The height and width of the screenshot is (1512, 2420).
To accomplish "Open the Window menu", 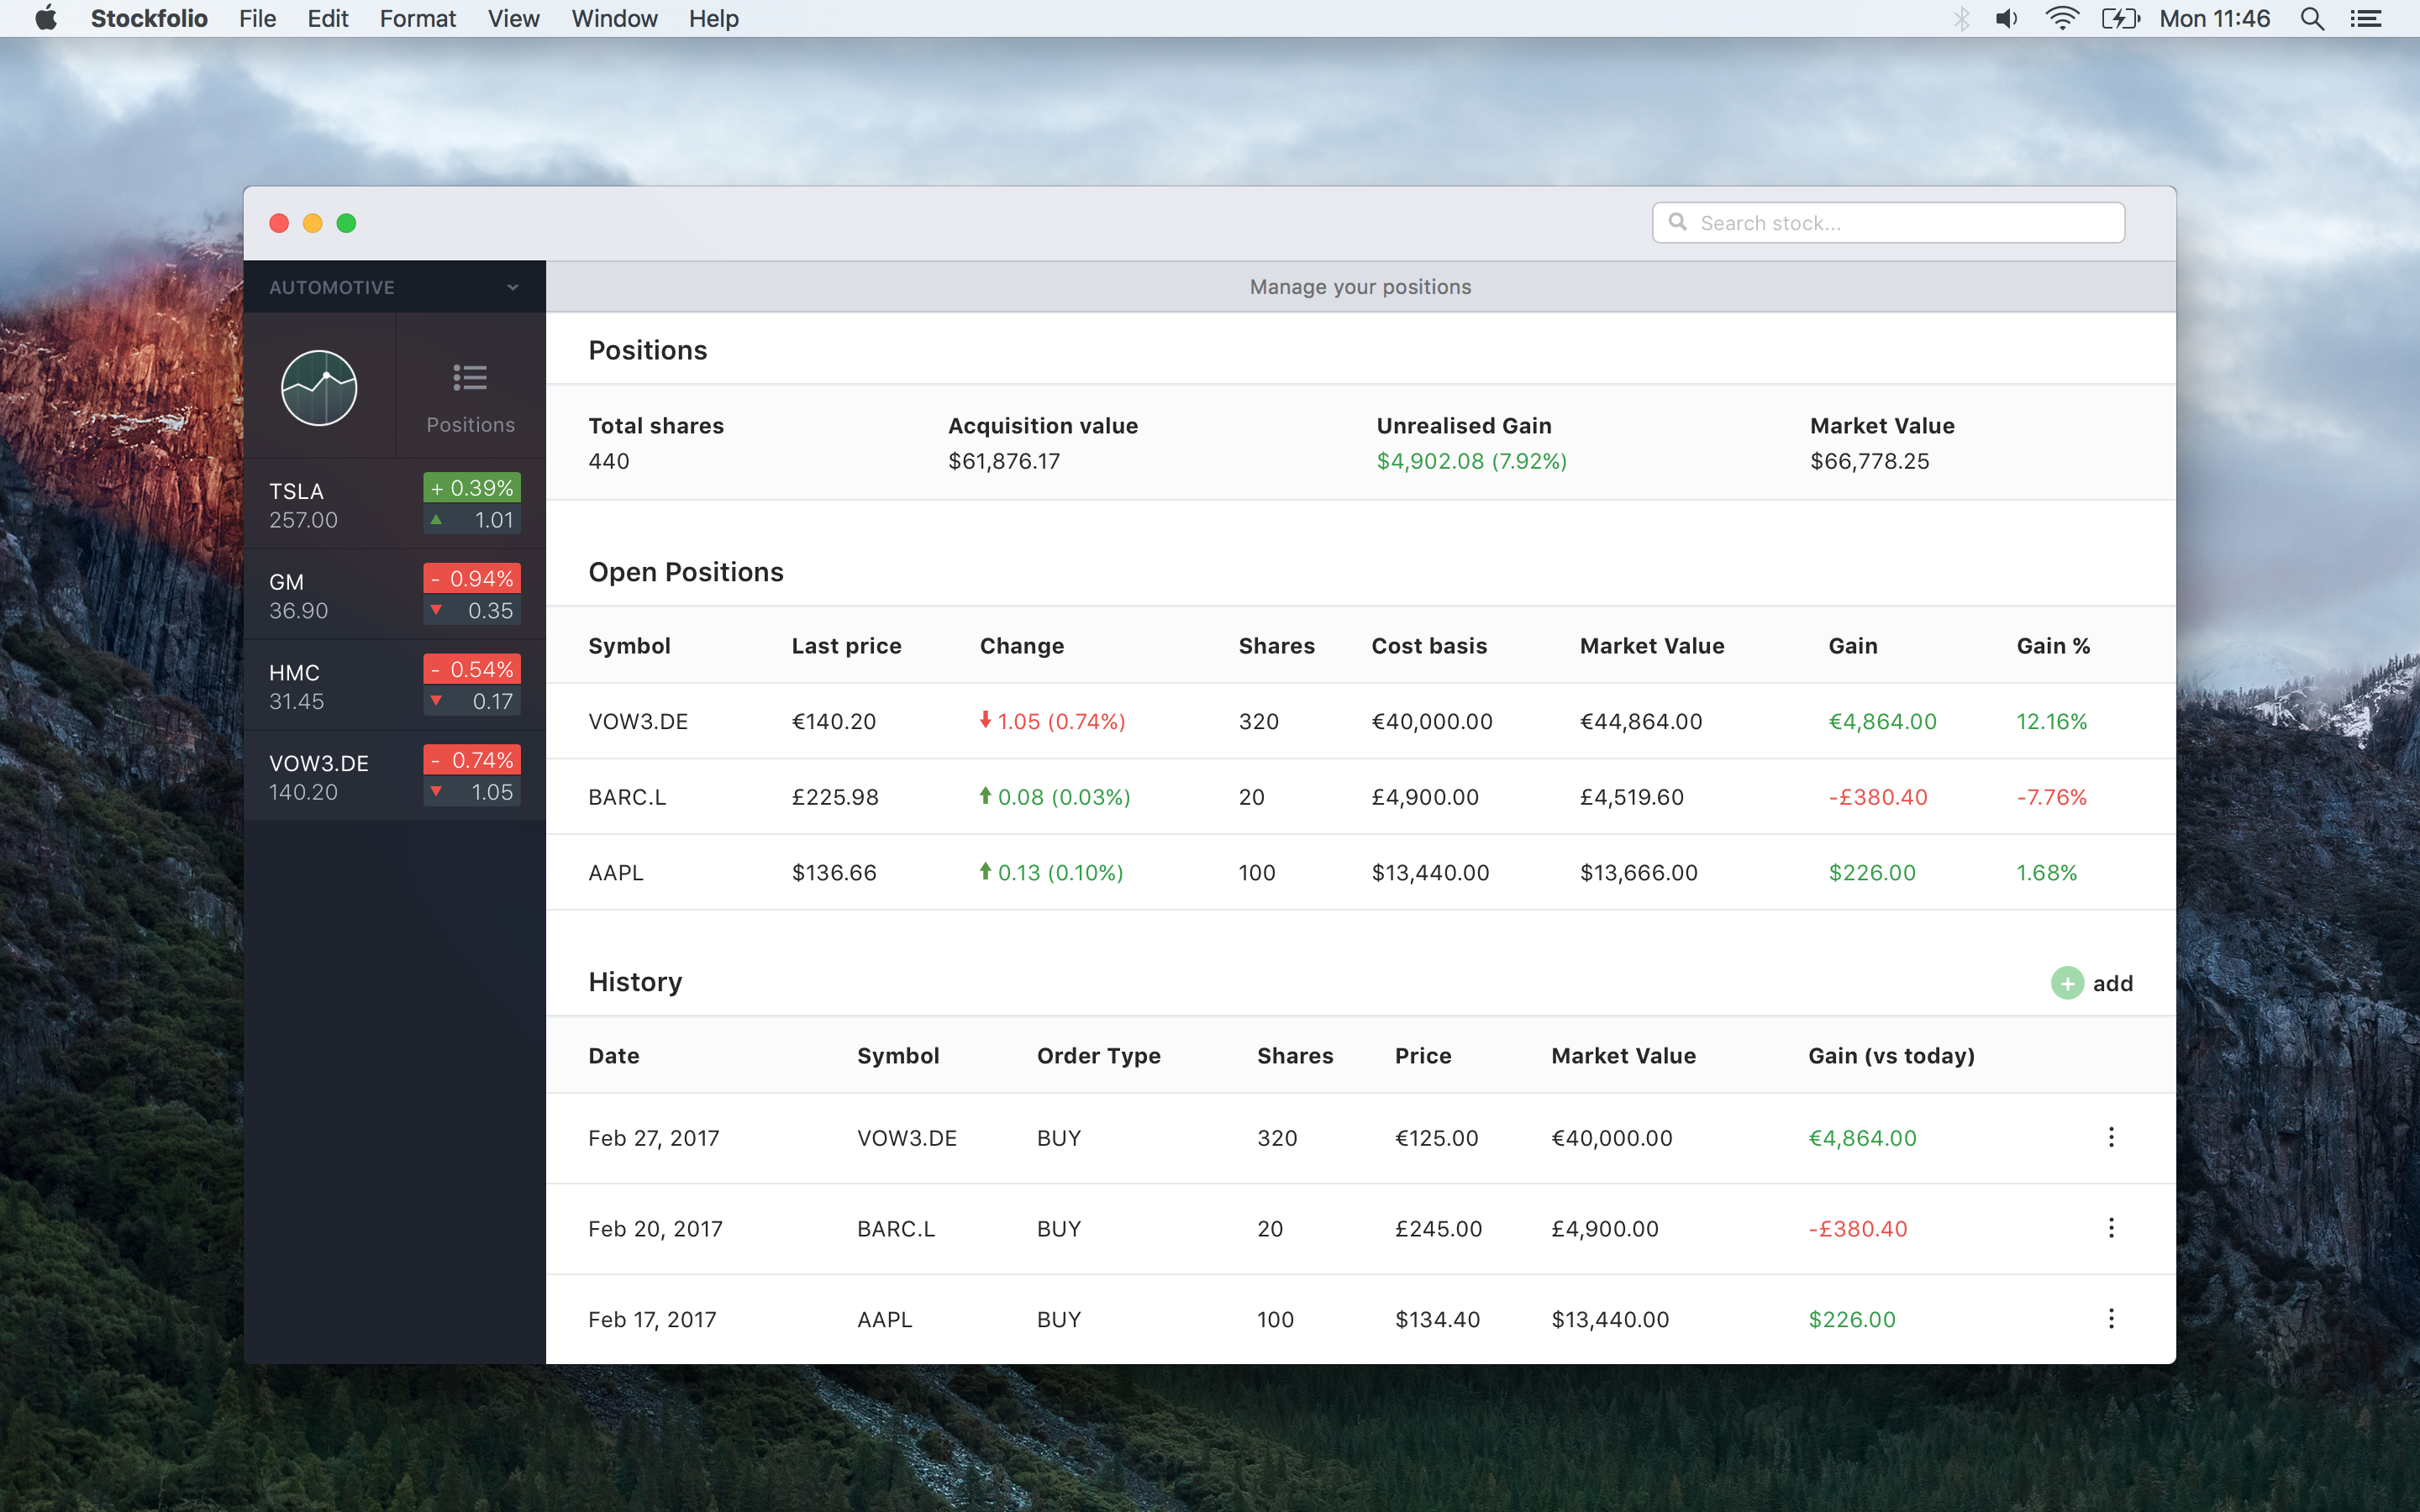I will click(614, 19).
